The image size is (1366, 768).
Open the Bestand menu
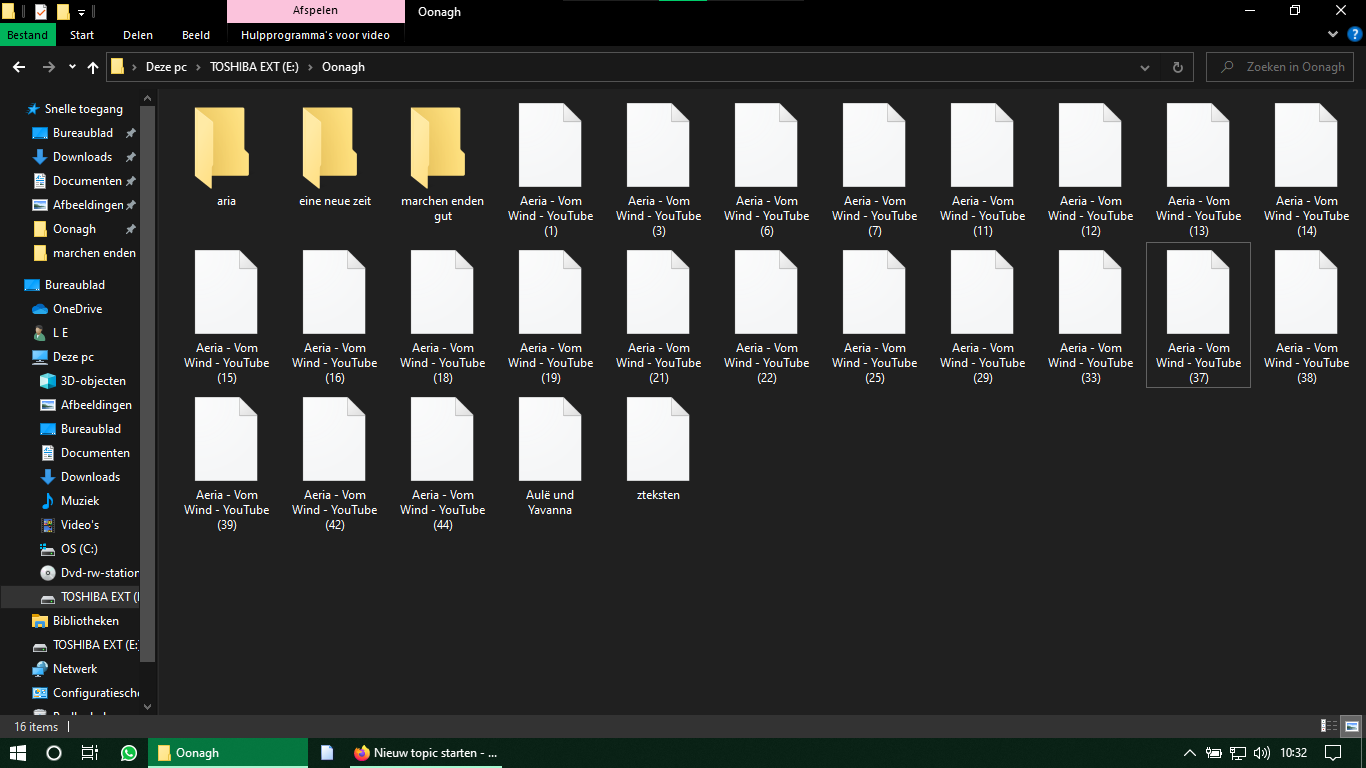tap(28, 35)
